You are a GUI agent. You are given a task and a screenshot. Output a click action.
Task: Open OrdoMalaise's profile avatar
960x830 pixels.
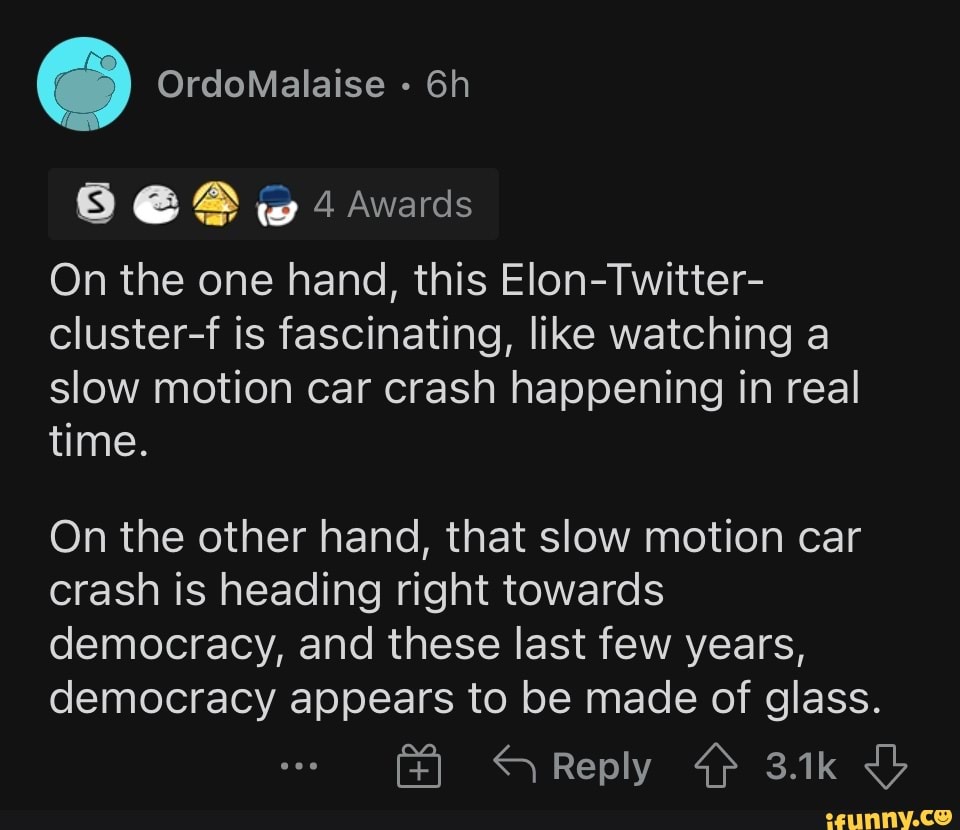coord(85,83)
